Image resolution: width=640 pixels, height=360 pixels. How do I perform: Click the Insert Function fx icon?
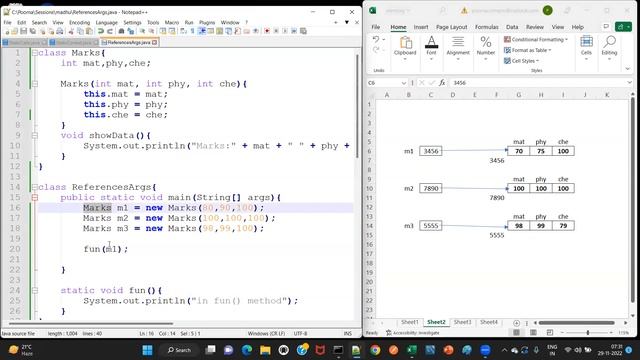tap(442, 83)
